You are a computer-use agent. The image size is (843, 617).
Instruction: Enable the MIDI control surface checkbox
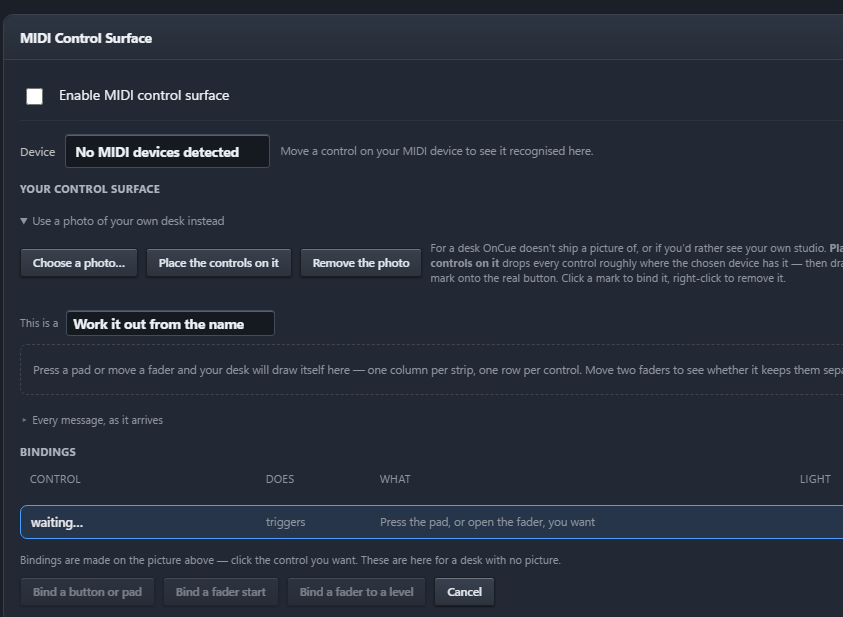(34, 96)
